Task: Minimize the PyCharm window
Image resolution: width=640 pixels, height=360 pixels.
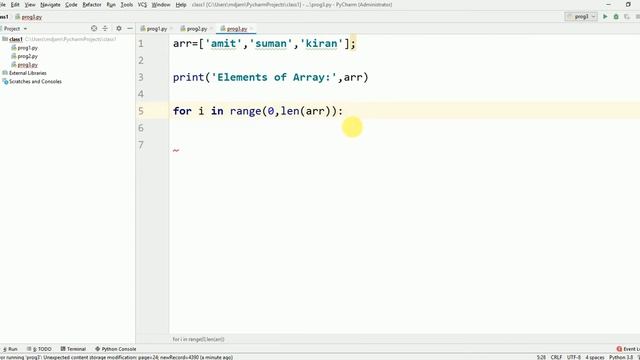Action: tap(608, 5)
